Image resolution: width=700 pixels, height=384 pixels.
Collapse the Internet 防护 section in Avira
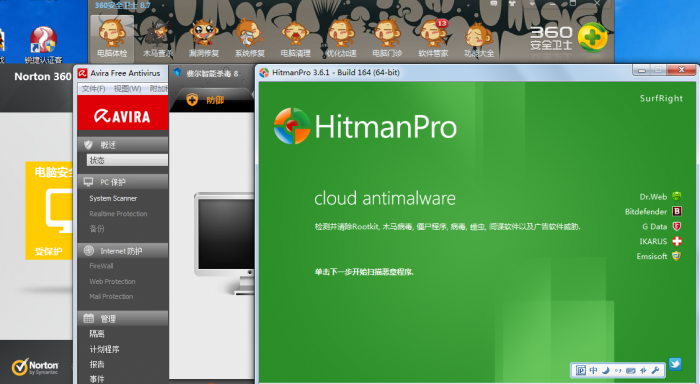(123, 250)
